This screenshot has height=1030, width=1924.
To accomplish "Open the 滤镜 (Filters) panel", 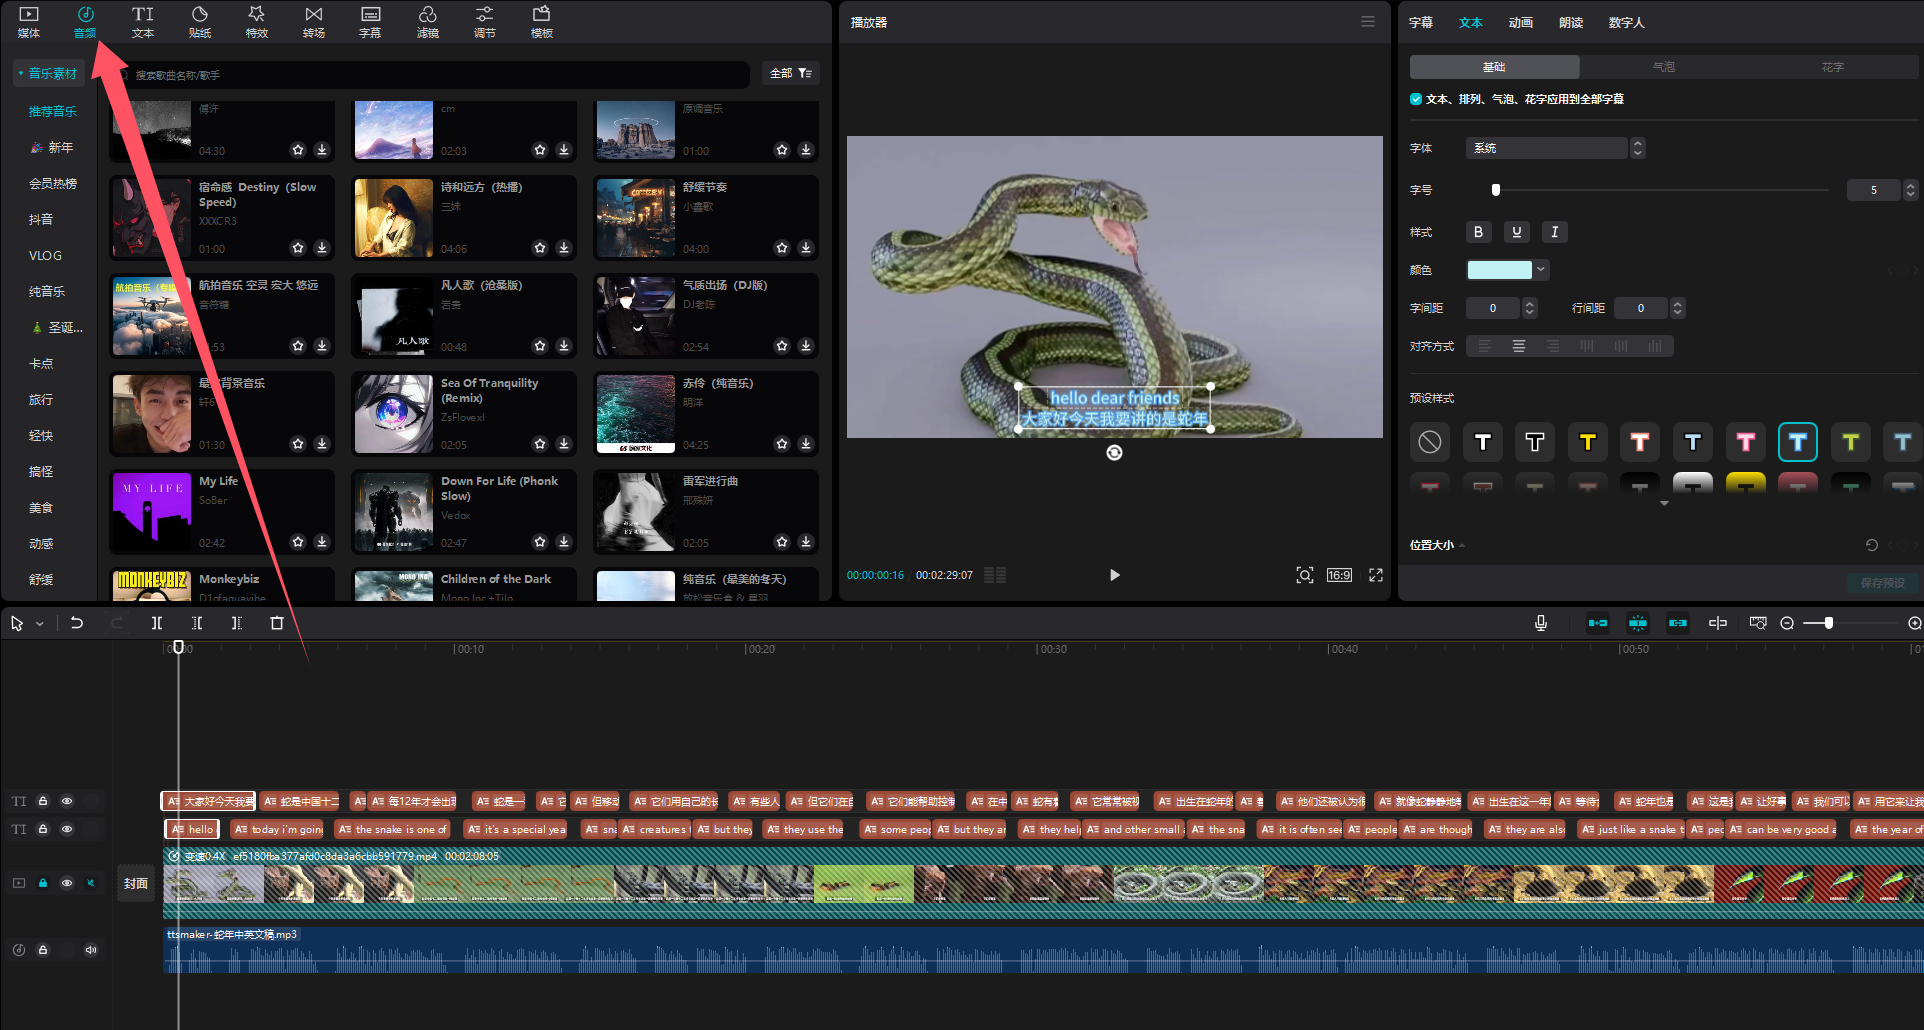I will pyautogui.click(x=428, y=21).
